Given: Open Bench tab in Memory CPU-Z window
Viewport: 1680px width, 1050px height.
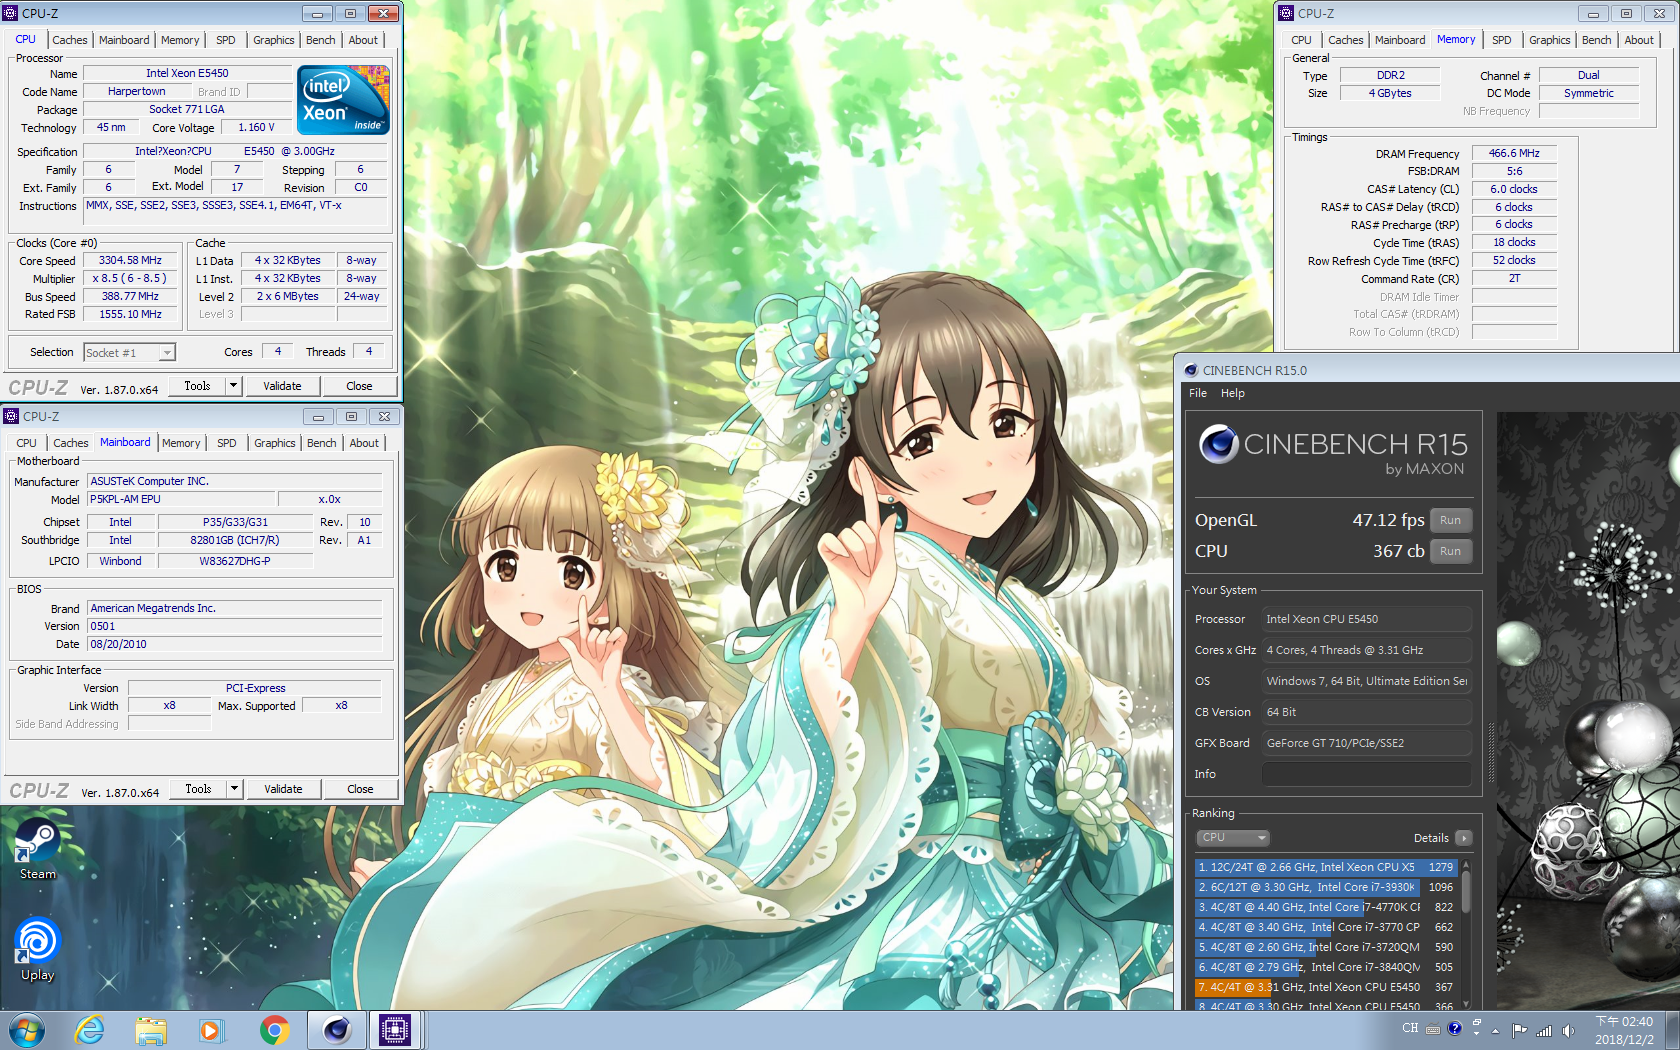Looking at the screenshot, I should coord(1596,40).
